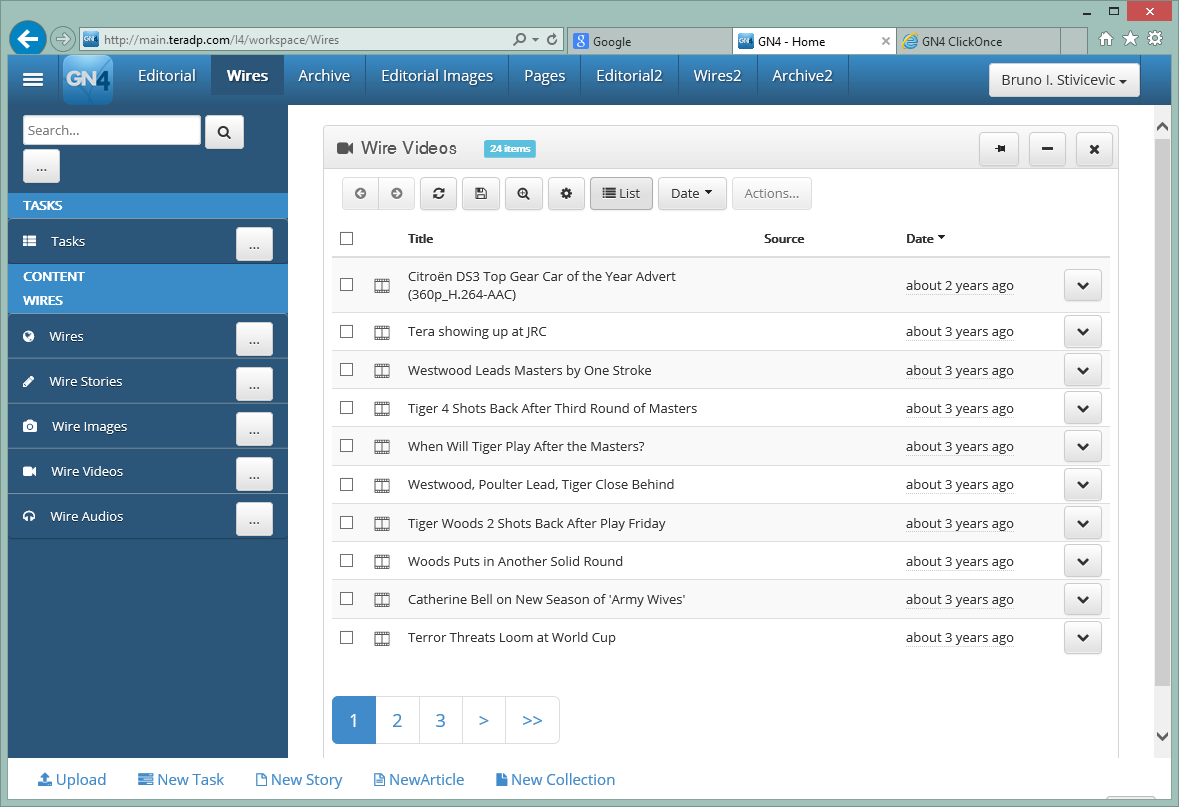Open the Editorial tab
Image resolution: width=1179 pixels, height=807 pixels.
[x=166, y=76]
